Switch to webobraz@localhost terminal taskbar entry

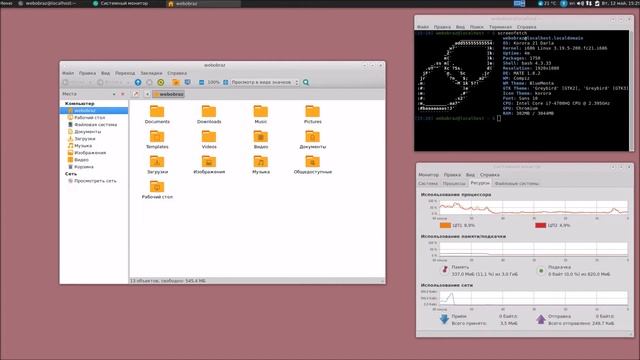[48, 3]
